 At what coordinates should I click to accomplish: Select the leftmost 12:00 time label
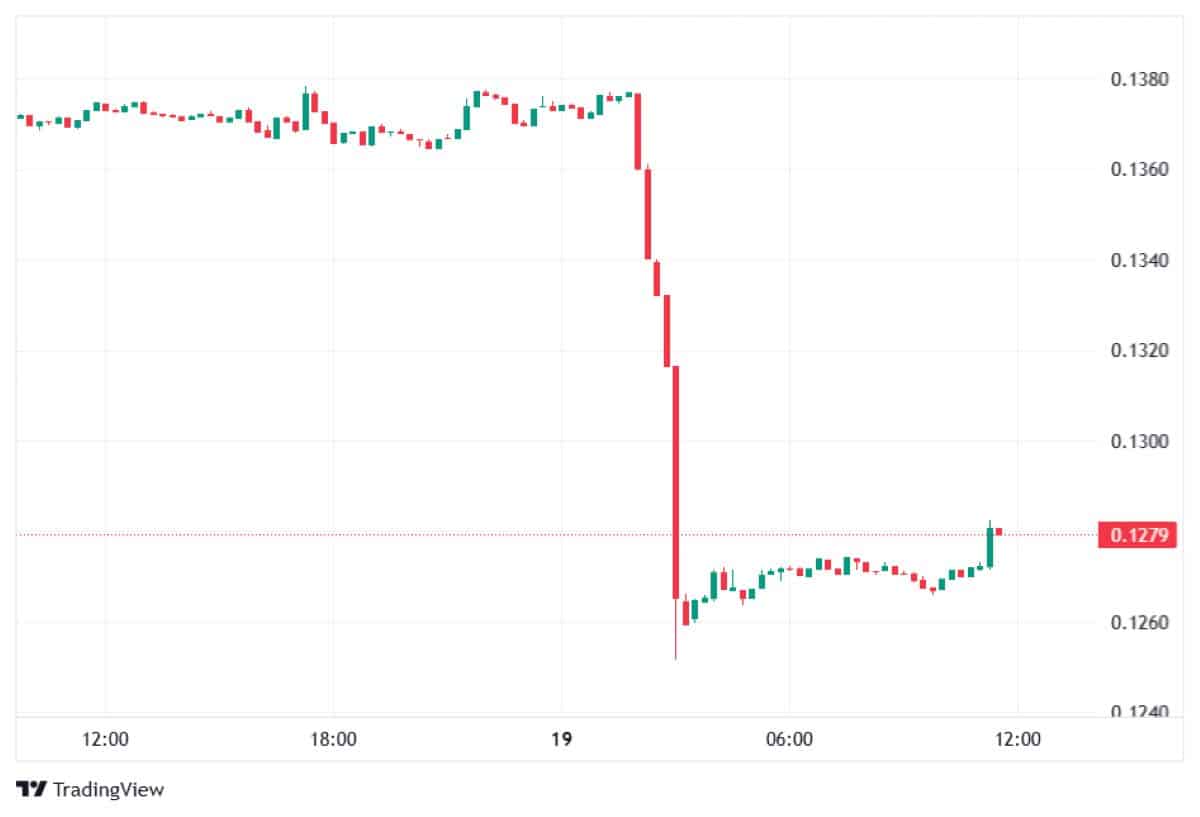[x=105, y=740]
